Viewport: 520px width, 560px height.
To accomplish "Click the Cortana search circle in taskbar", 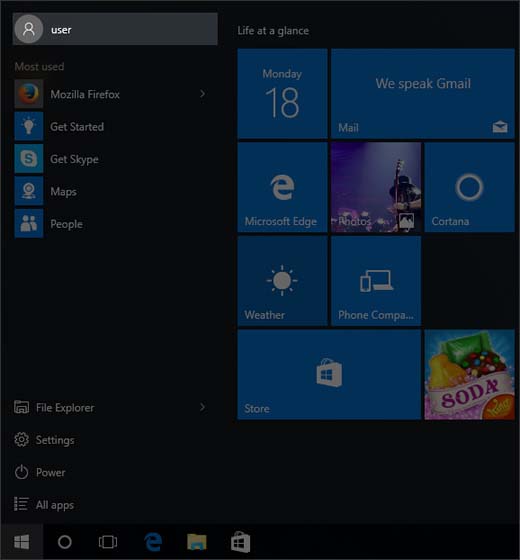I will [x=65, y=542].
